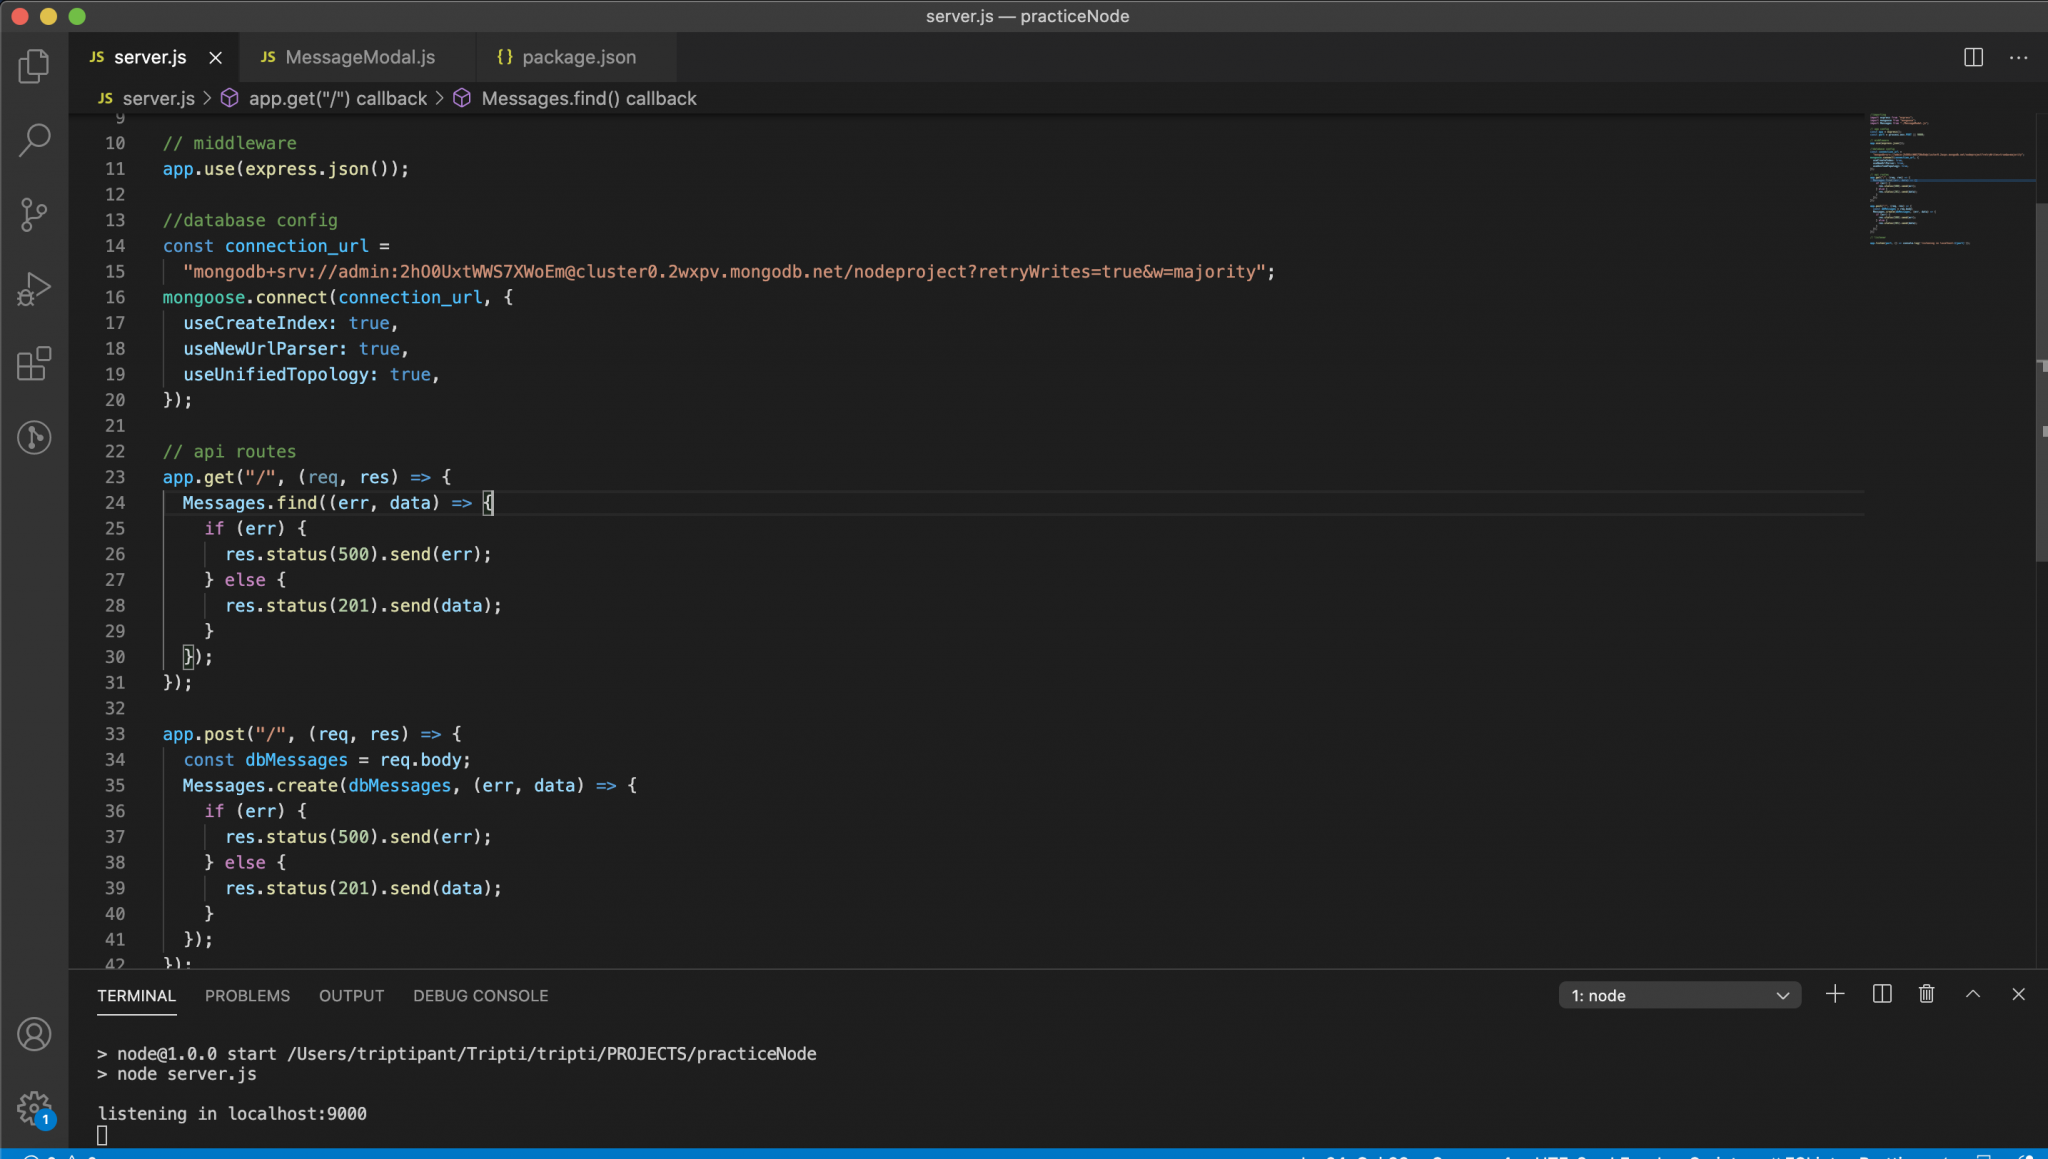Close the terminal panel
Image resolution: width=2048 pixels, height=1159 pixels.
(x=2018, y=994)
